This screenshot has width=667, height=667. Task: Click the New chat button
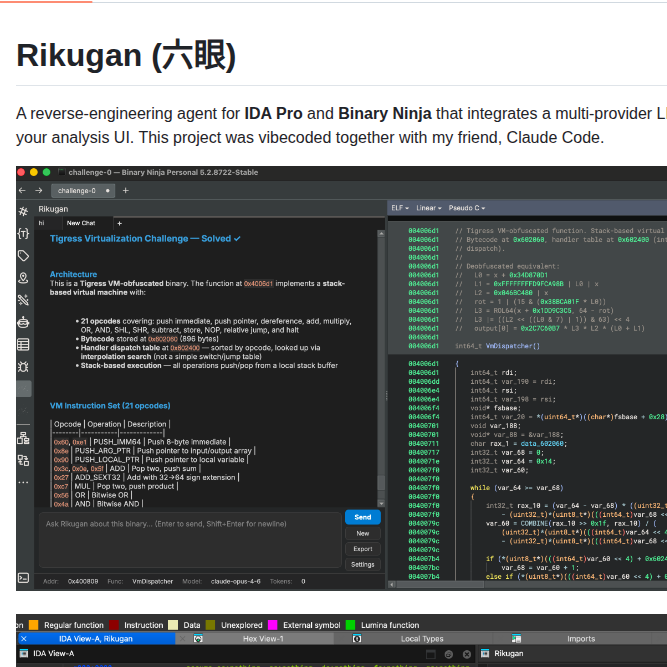(x=363, y=533)
